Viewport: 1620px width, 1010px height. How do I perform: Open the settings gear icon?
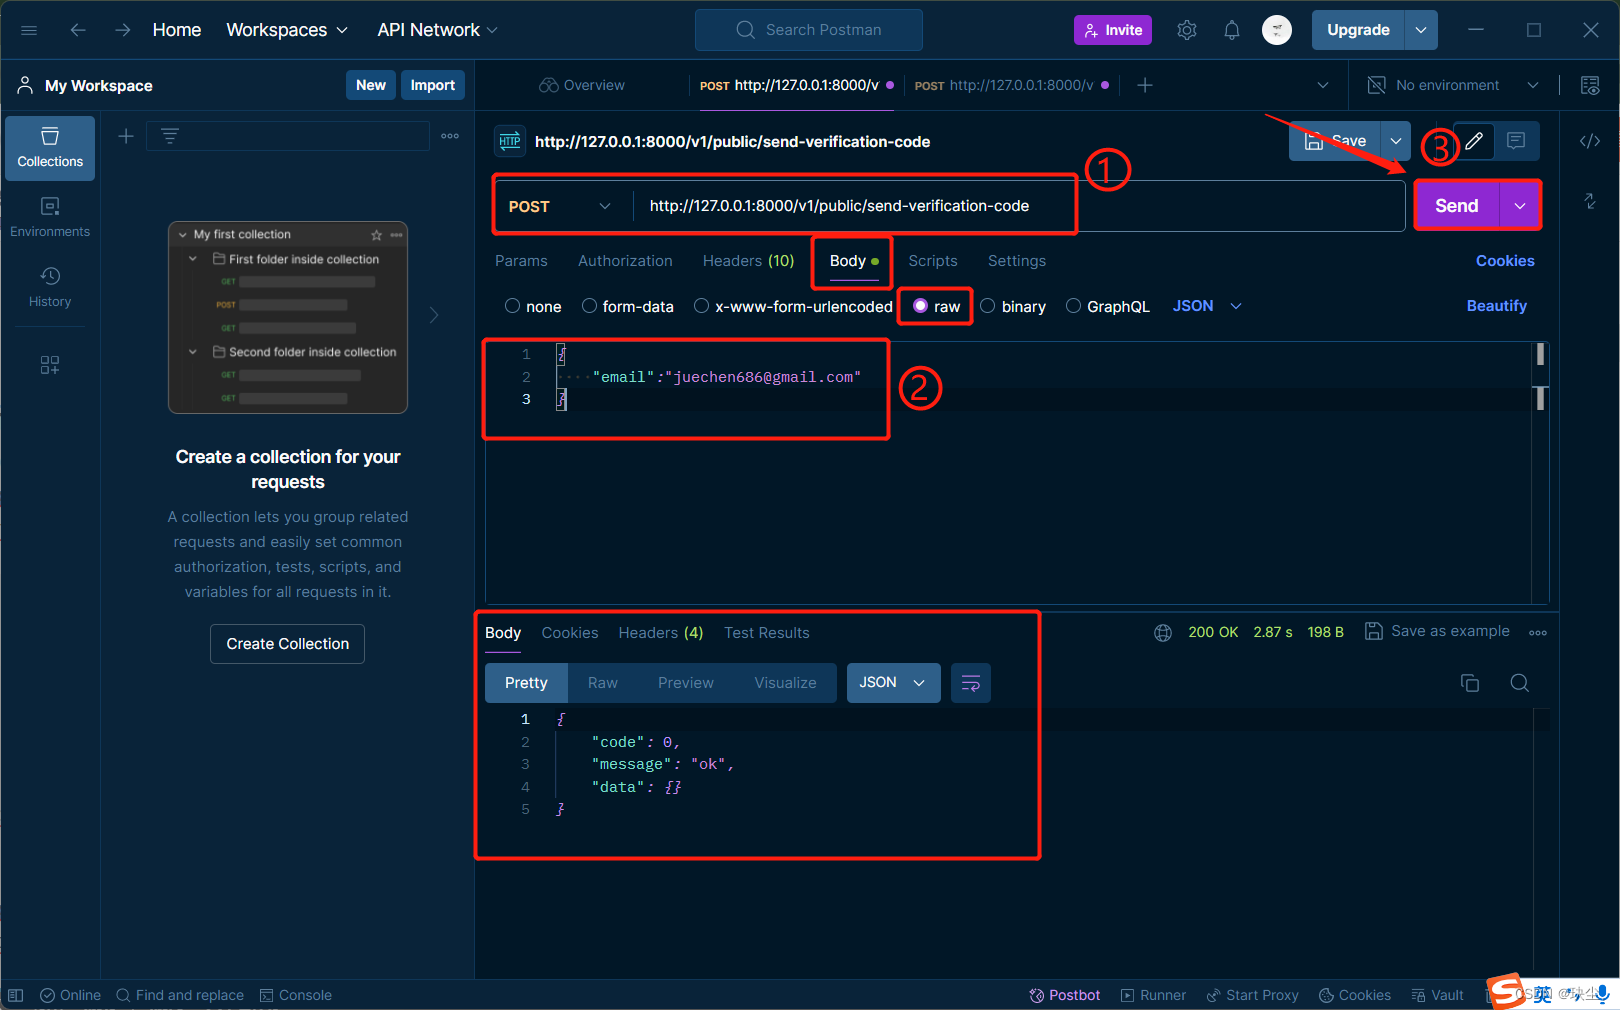tap(1187, 30)
